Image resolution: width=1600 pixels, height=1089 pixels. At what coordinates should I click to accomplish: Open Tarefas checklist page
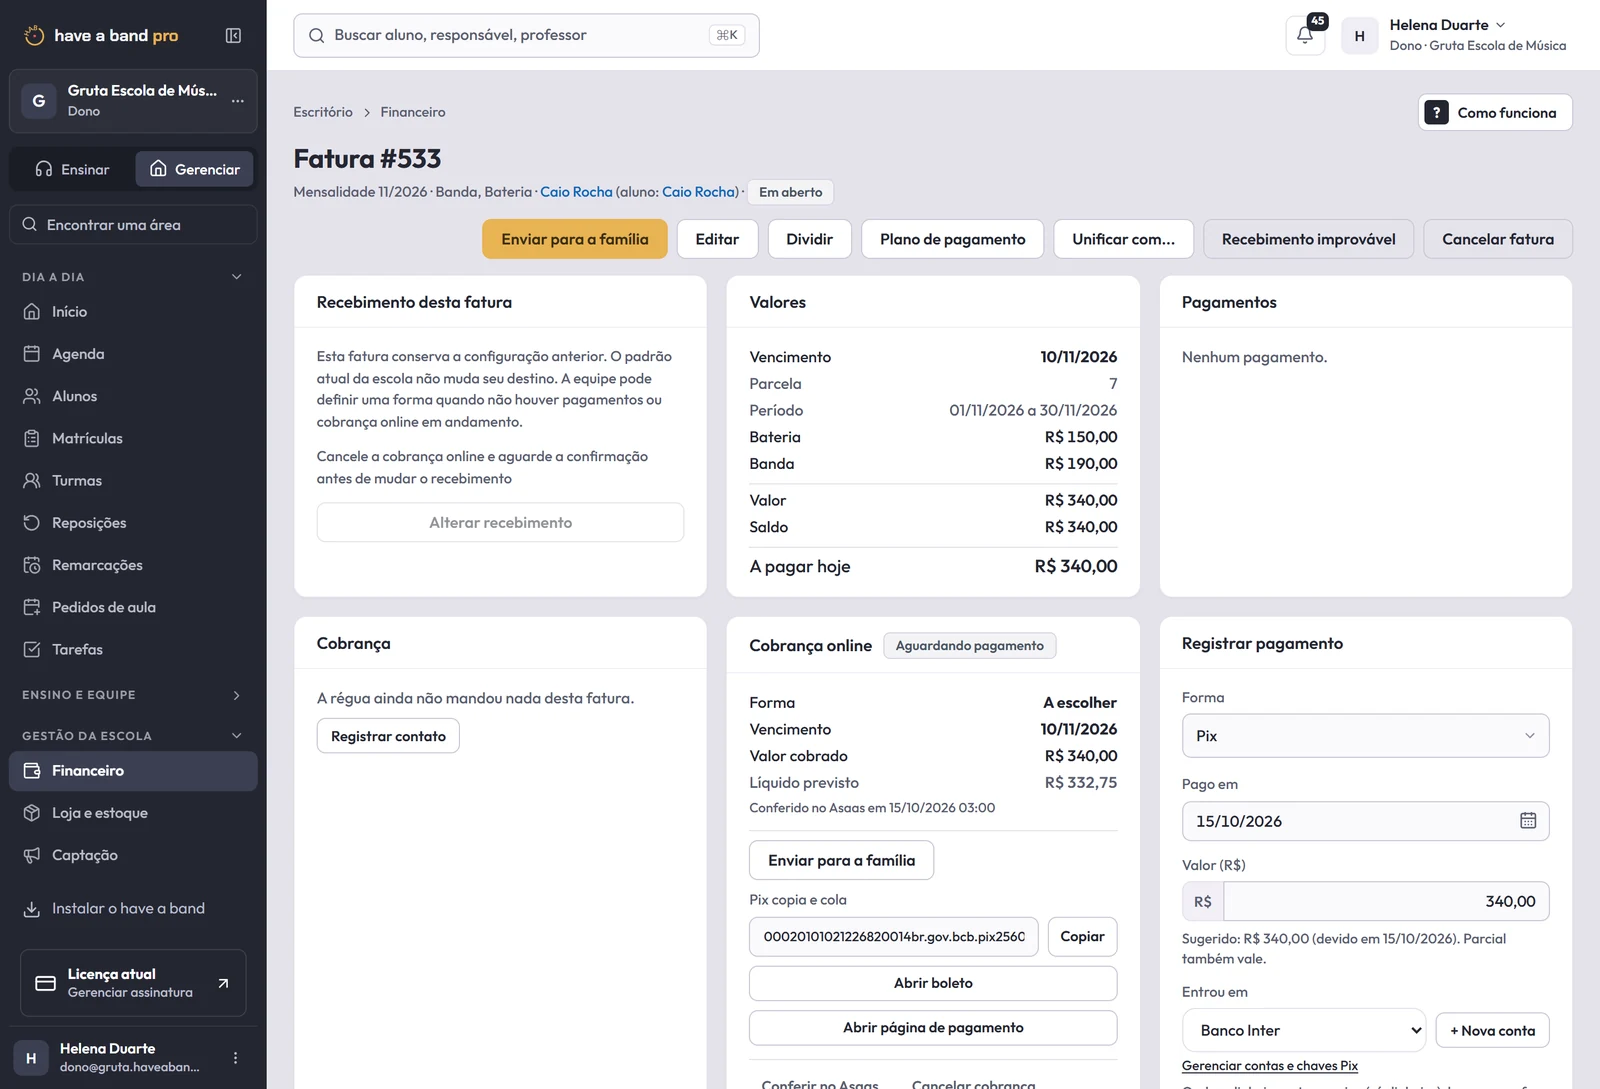[x=133, y=649]
